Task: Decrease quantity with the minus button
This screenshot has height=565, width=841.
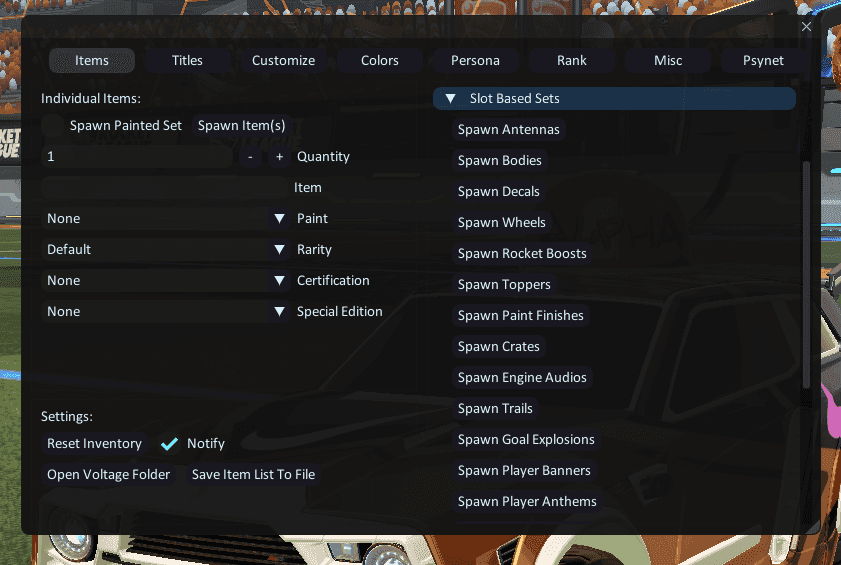Action: click(250, 157)
